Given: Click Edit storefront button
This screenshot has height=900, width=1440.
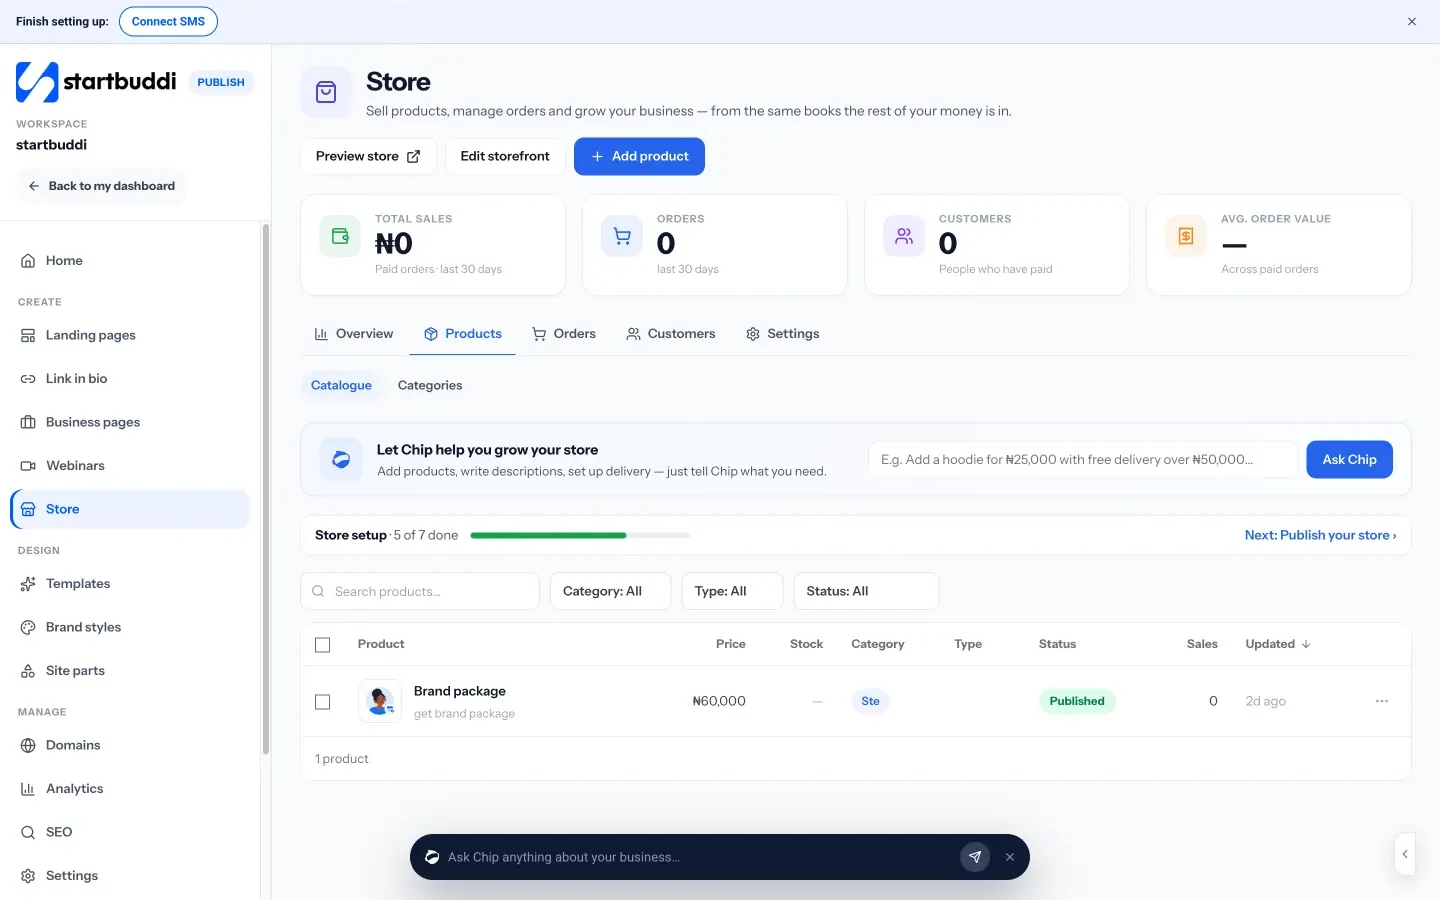Looking at the screenshot, I should point(505,156).
